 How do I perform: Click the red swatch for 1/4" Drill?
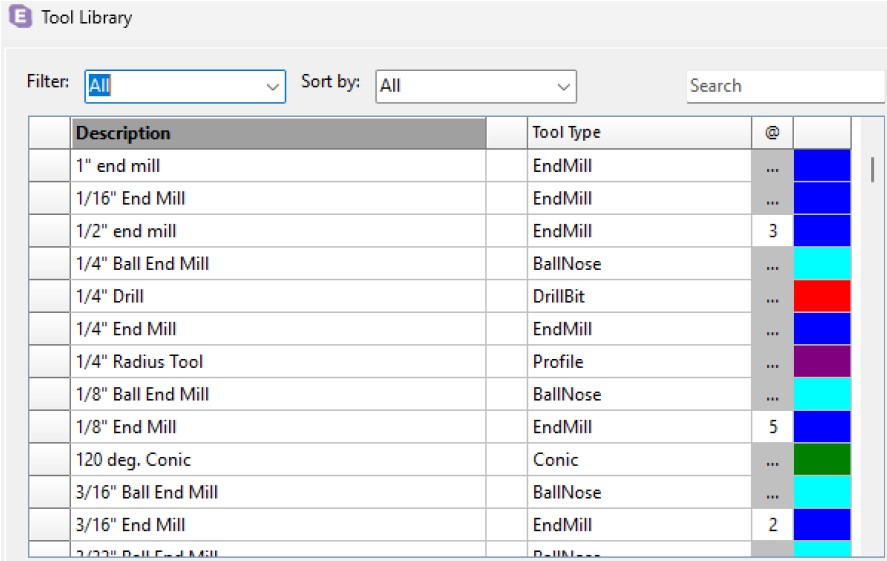coord(821,297)
